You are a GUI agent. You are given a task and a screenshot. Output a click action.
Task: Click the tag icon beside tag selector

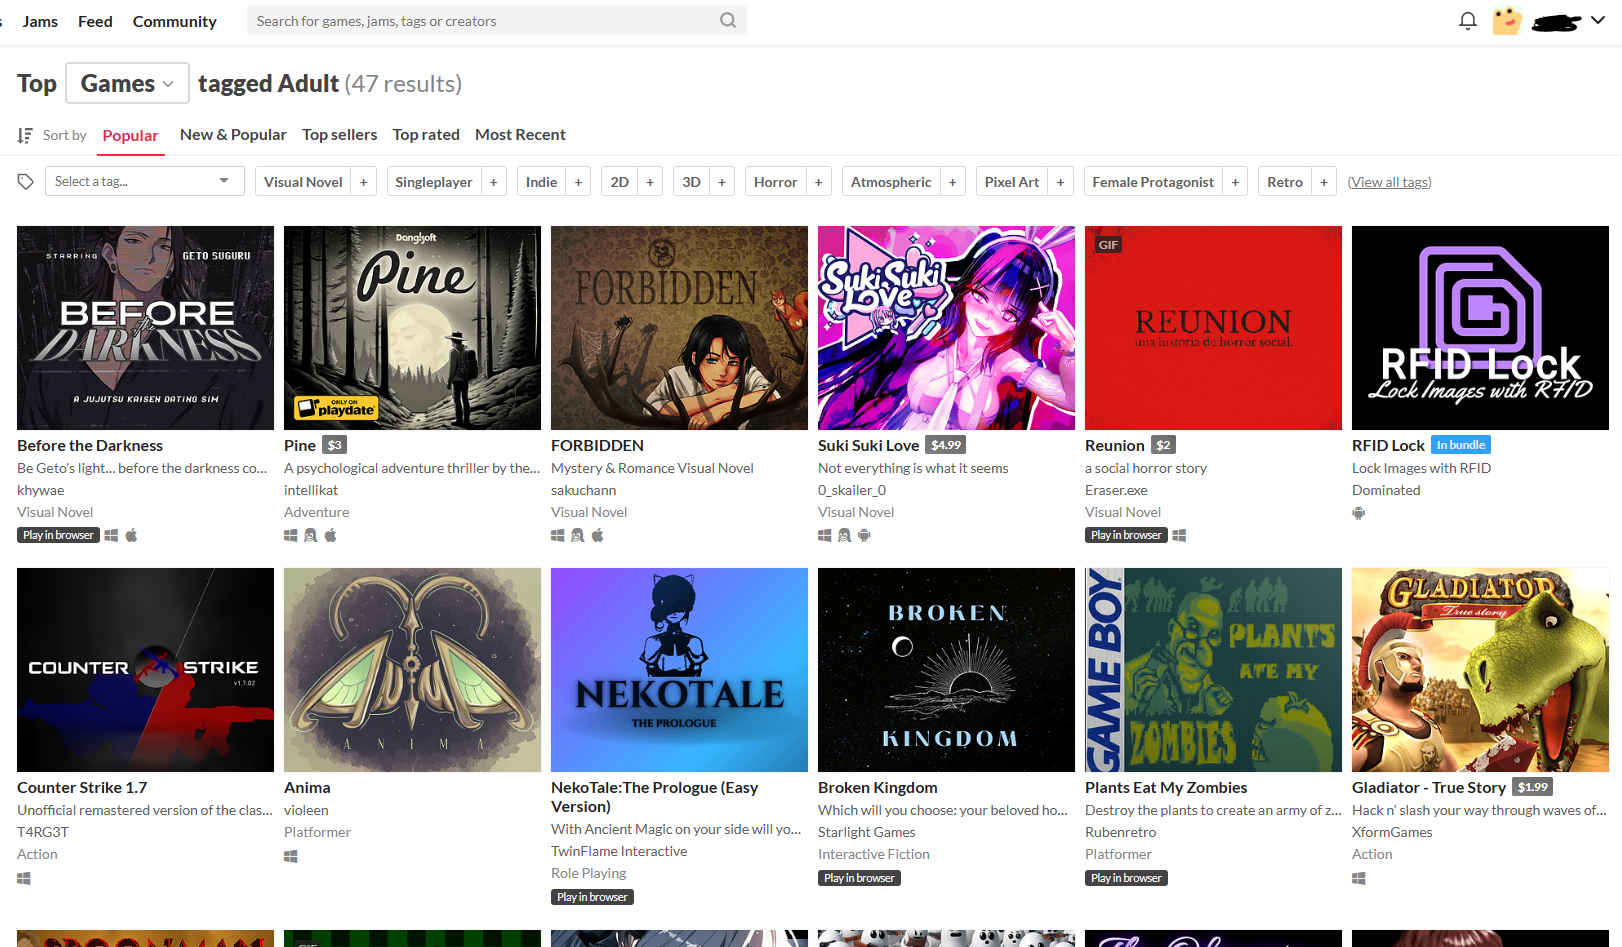[26, 181]
